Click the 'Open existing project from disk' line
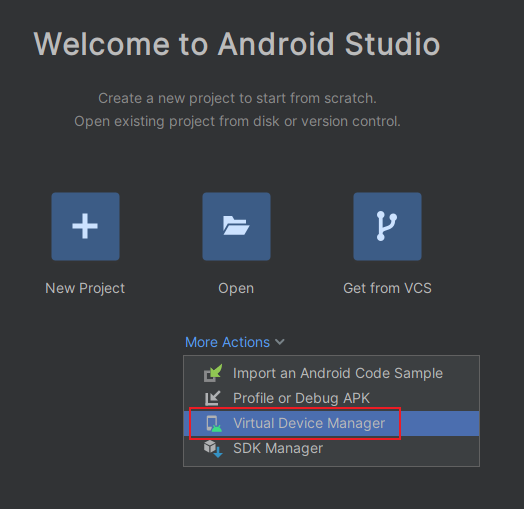Image resolution: width=524 pixels, height=509 pixels. [237, 121]
